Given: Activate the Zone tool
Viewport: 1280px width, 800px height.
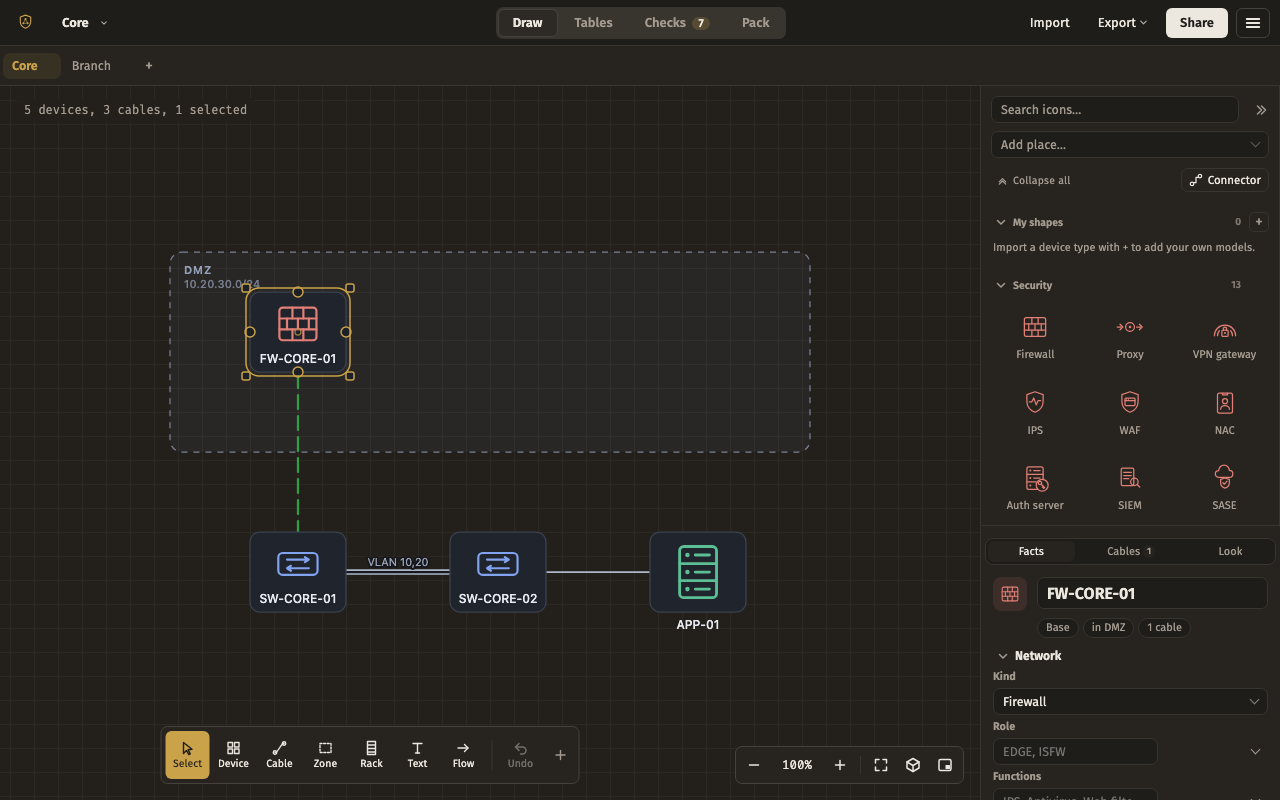Looking at the screenshot, I should click(325, 755).
